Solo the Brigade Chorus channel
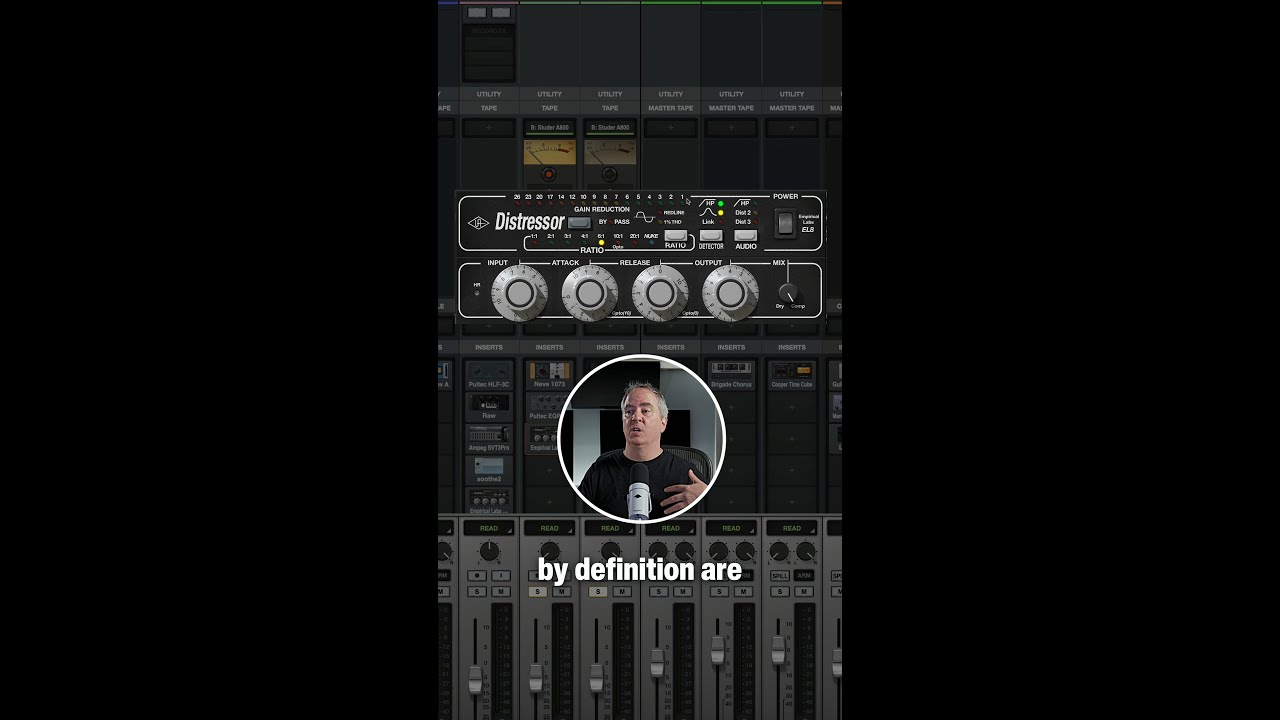1280x720 pixels. pos(719,592)
